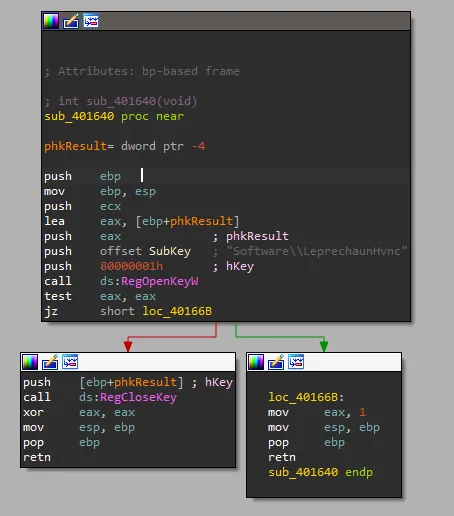Viewport: 454px width, 516px height.
Task: Click 'push eax' instruction with phkResult comment
Action: click(x=82, y=236)
